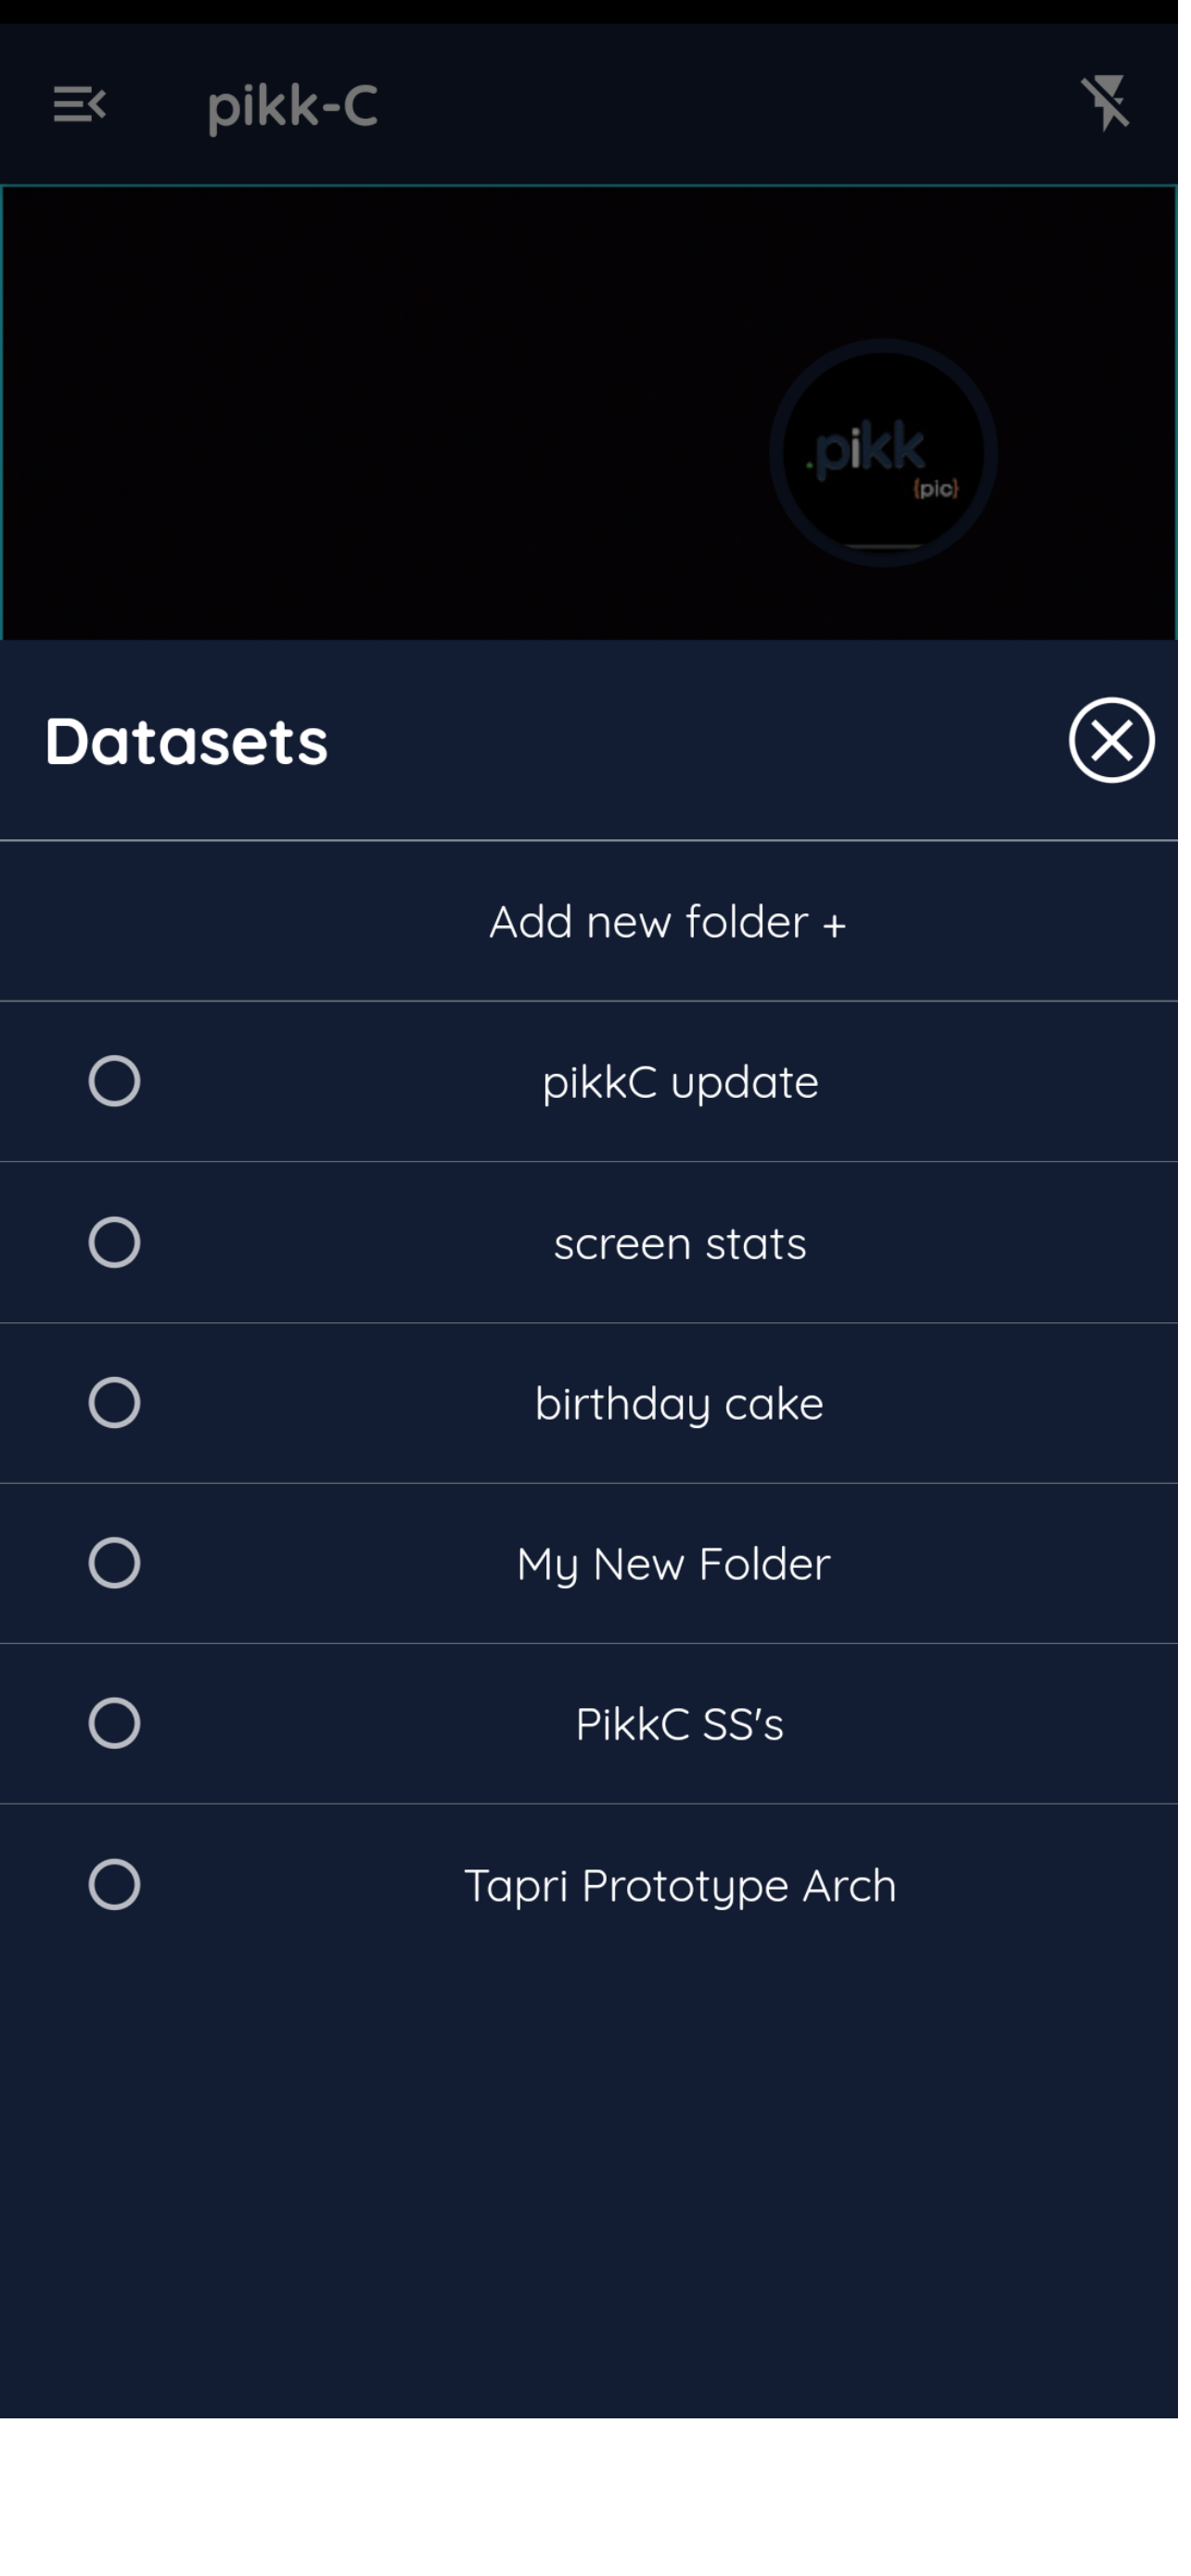The height and width of the screenshot is (2576, 1191).
Task: Select the PikkC SS's radio button
Action: [116, 1742]
